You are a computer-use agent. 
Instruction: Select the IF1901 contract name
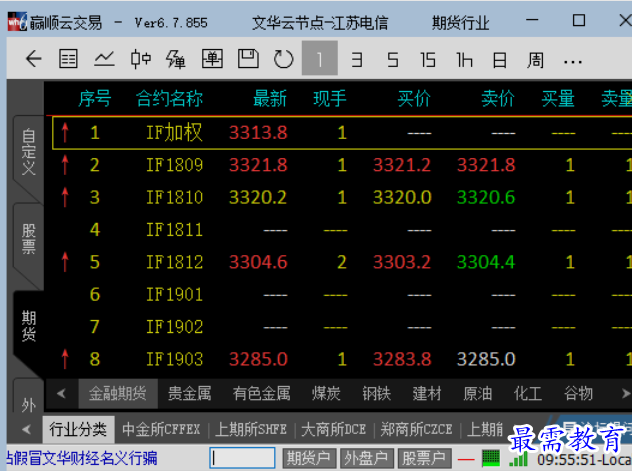pos(175,295)
